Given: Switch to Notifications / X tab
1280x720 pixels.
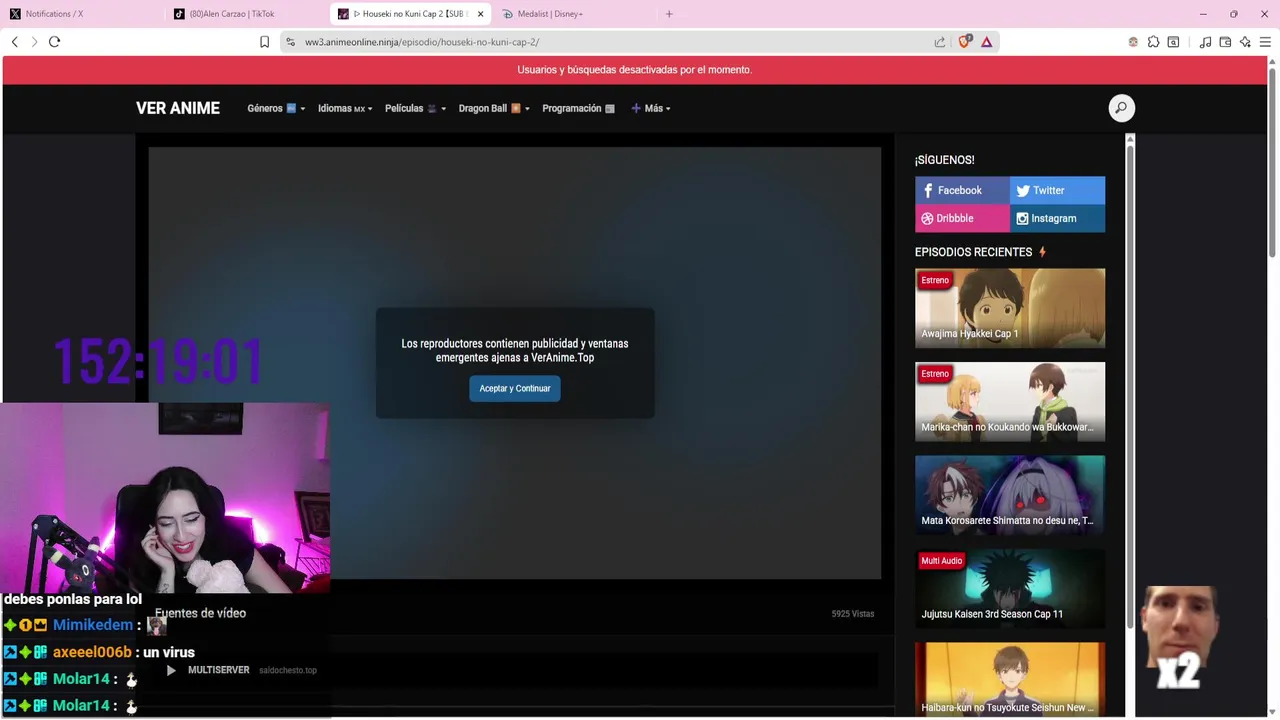Looking at the screenshot, I should 80,14.
